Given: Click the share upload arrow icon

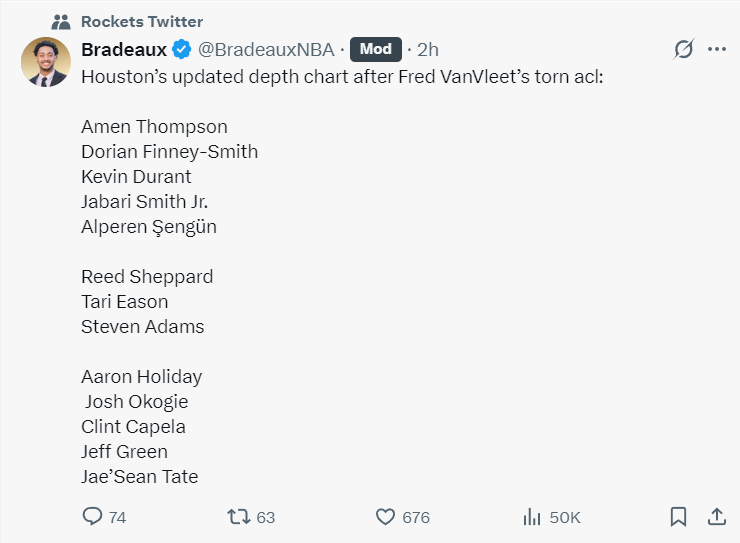Looking at the screenshot, I should click(716, 517).
